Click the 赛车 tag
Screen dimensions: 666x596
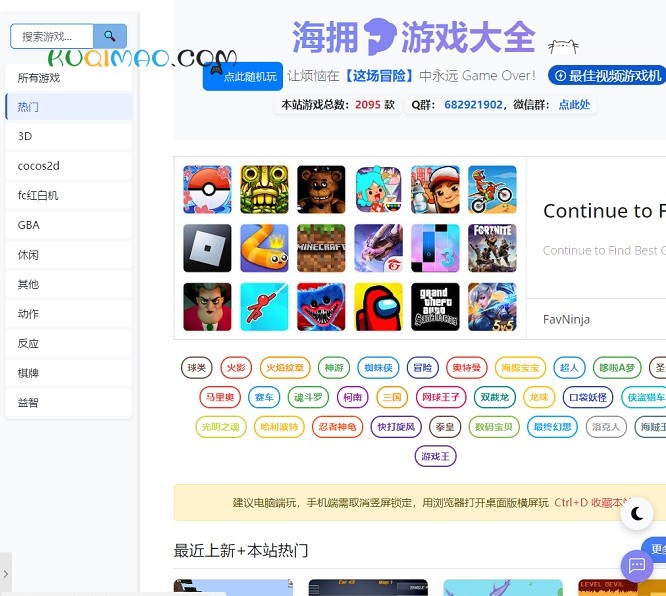[x=264, y=397]
